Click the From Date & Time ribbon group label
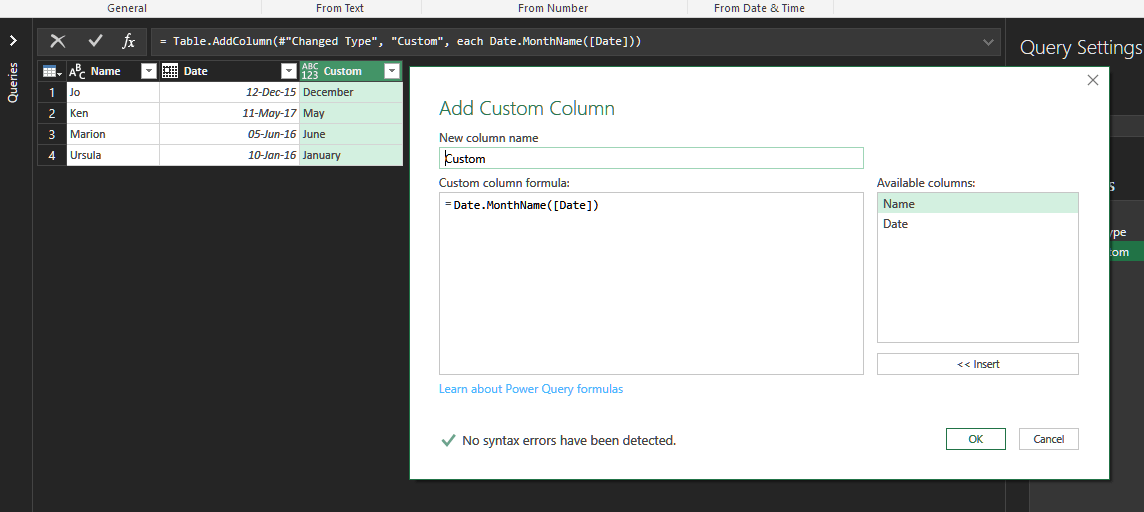The height and width of the screenshot is (512, 1144). (760, 8)
